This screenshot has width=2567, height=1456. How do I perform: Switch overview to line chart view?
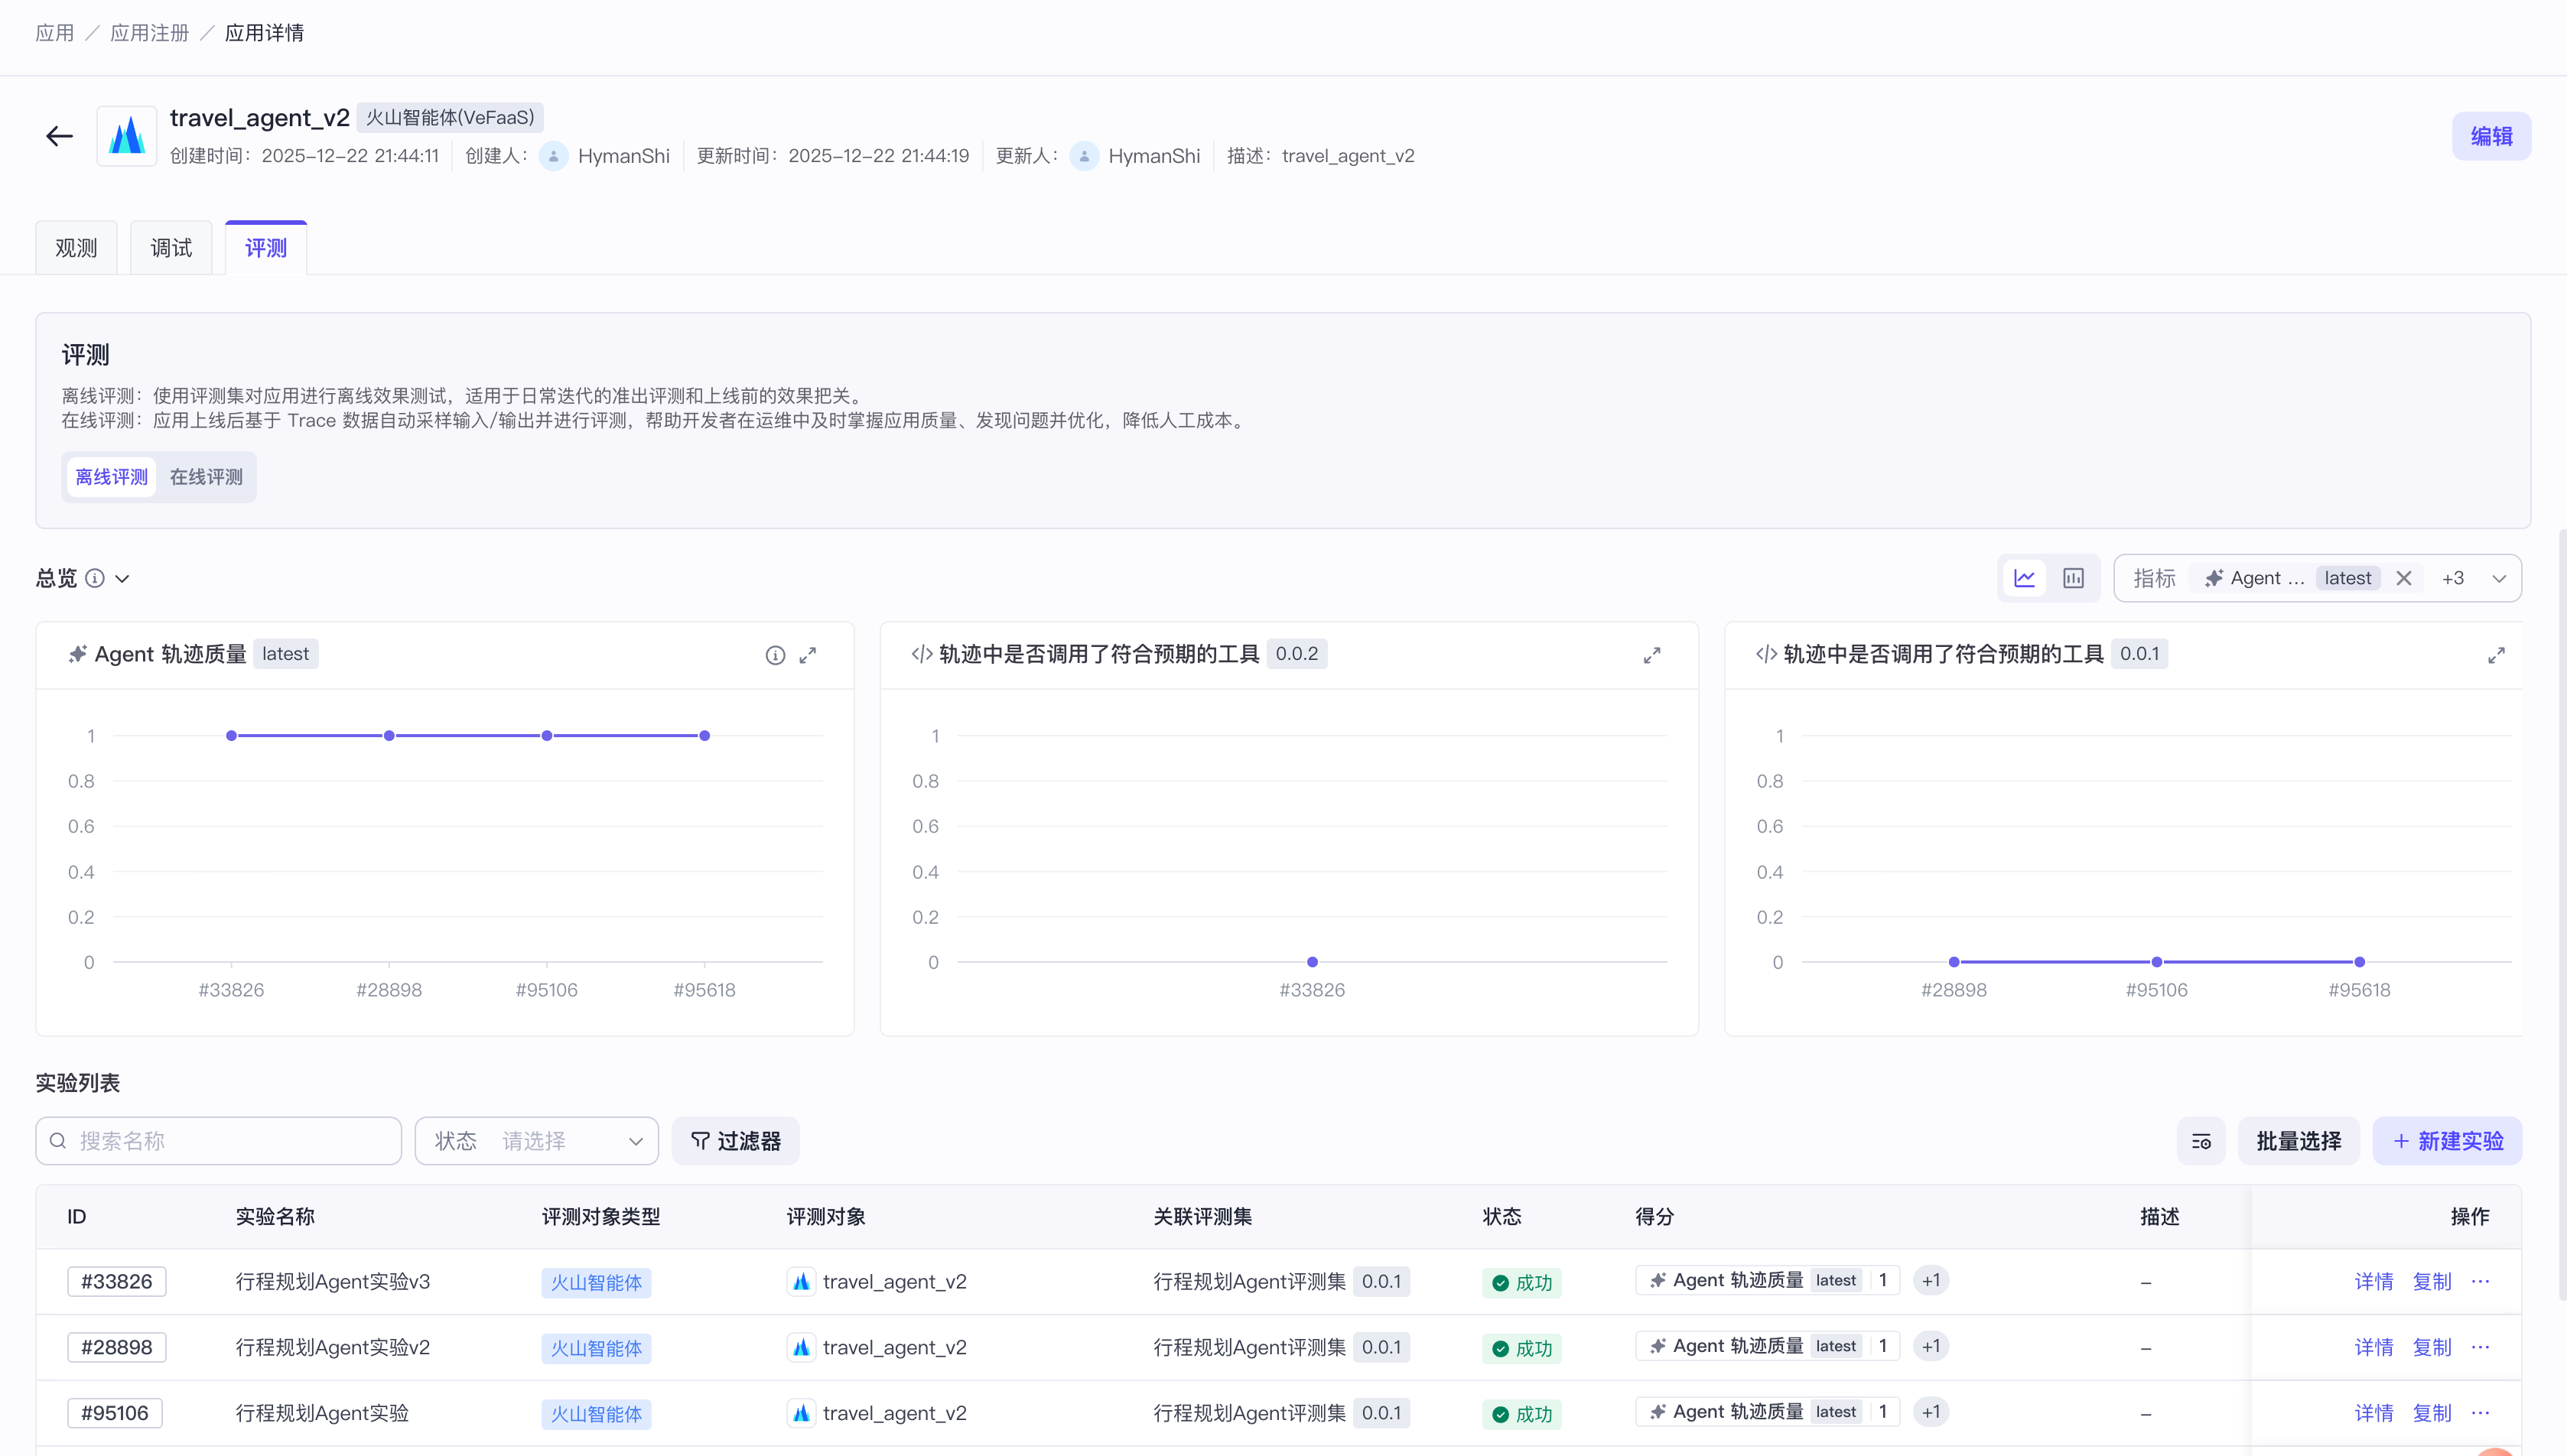coord(2024,578)
